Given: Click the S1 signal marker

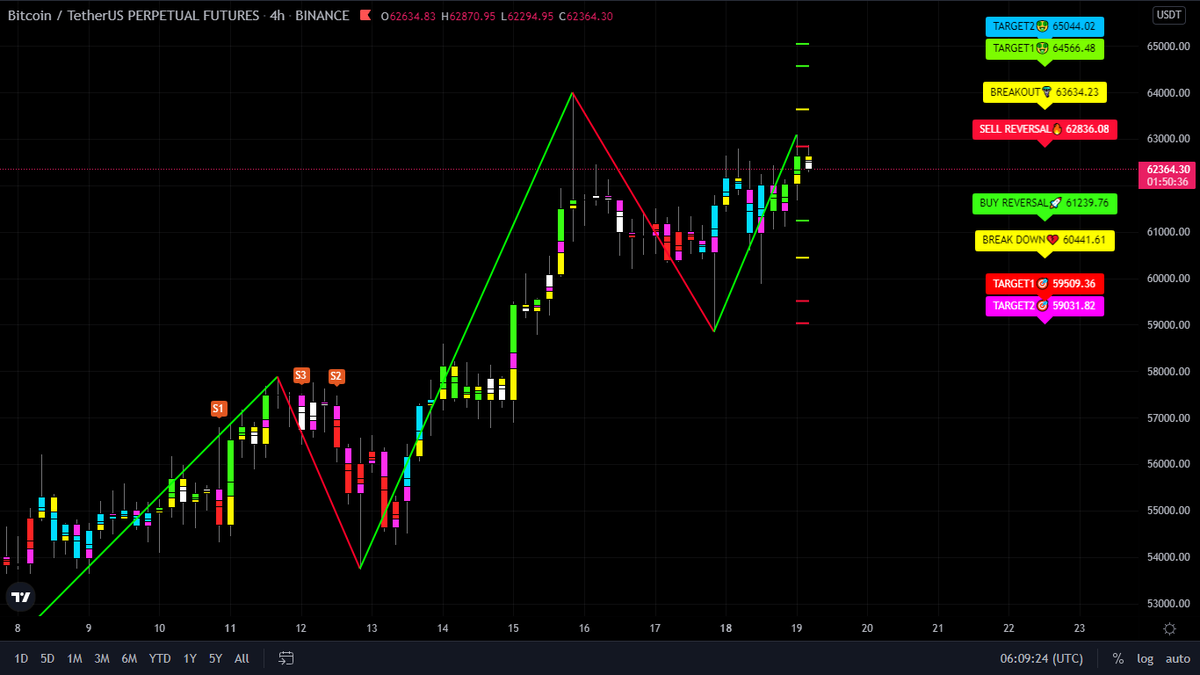Looking at the screenshot, I should (219, 409).
